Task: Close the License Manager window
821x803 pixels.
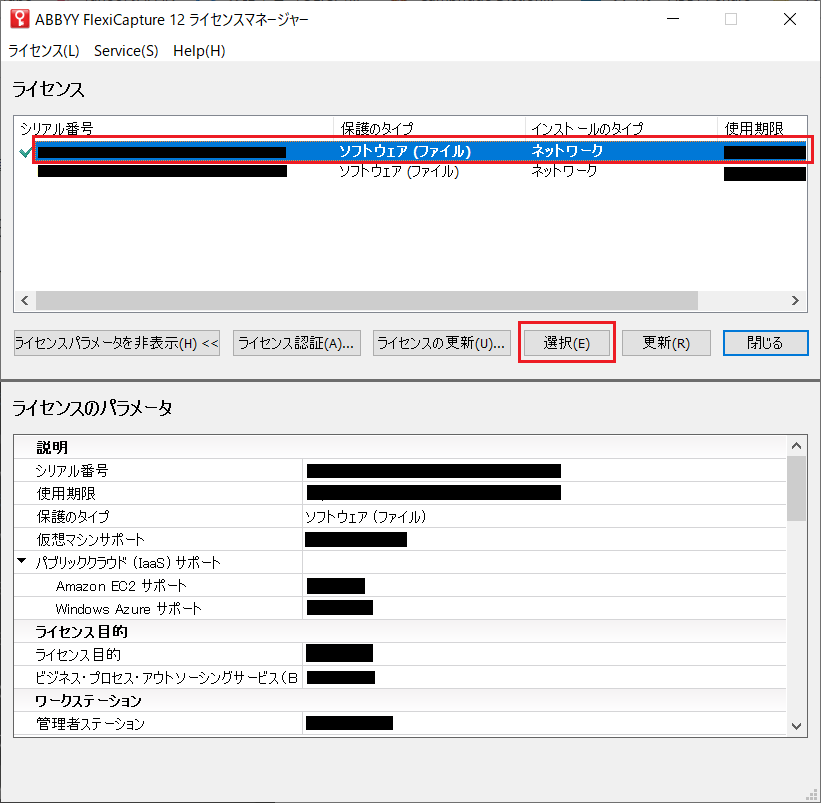Action: coord(790,19)
